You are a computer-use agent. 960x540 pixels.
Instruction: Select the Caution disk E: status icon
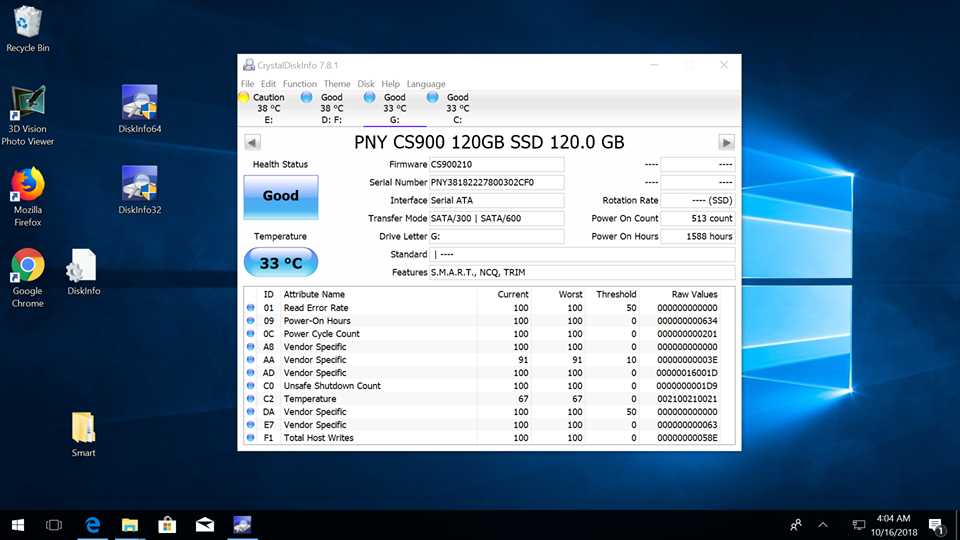[x=244, y=98]
